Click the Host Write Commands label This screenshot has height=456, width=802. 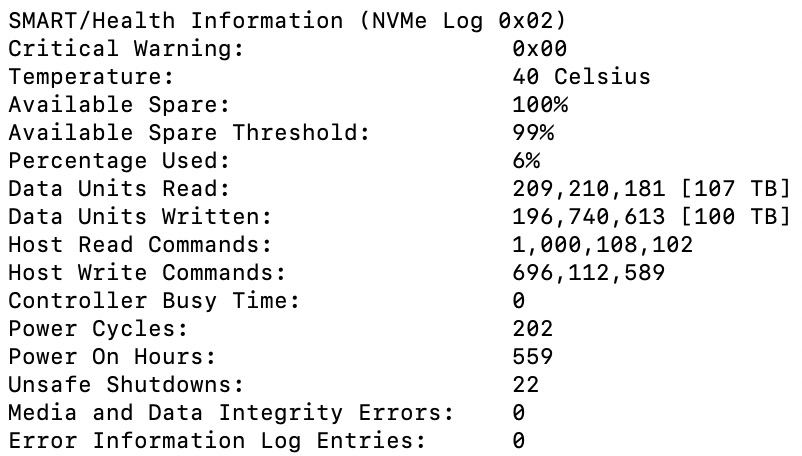pyautogui.click(x=147, y=272)
